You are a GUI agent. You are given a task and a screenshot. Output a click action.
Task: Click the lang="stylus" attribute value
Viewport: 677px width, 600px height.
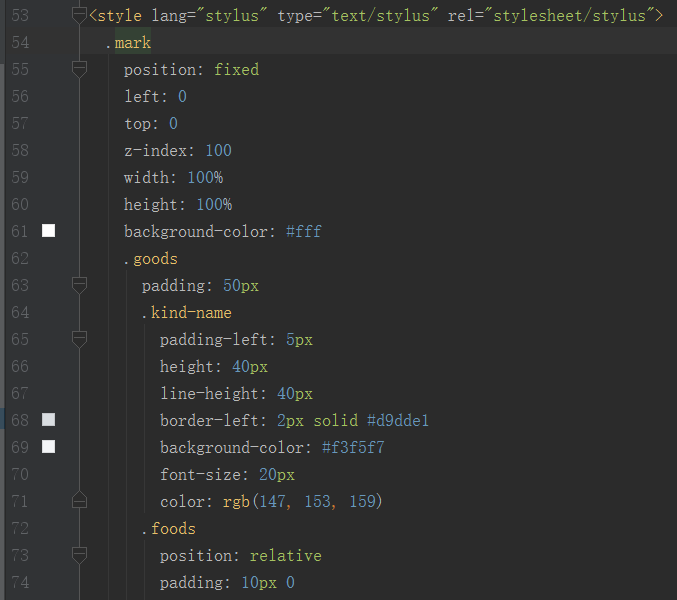231,16
